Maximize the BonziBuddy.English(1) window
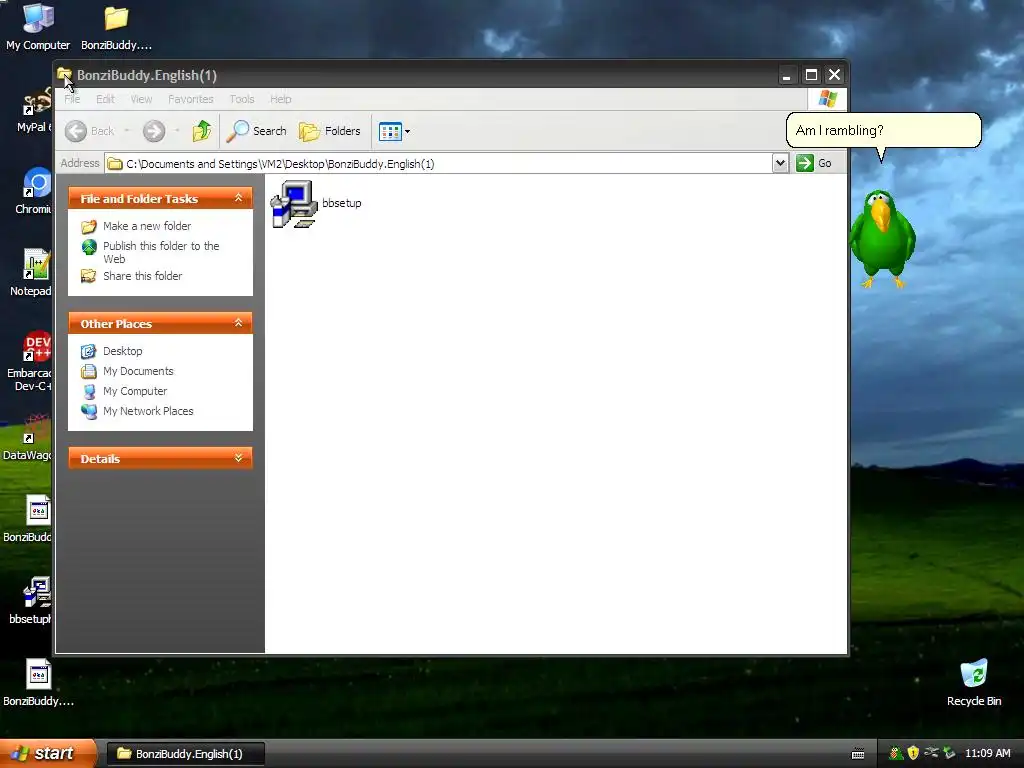1024x768 pixels. coord(811,75)
